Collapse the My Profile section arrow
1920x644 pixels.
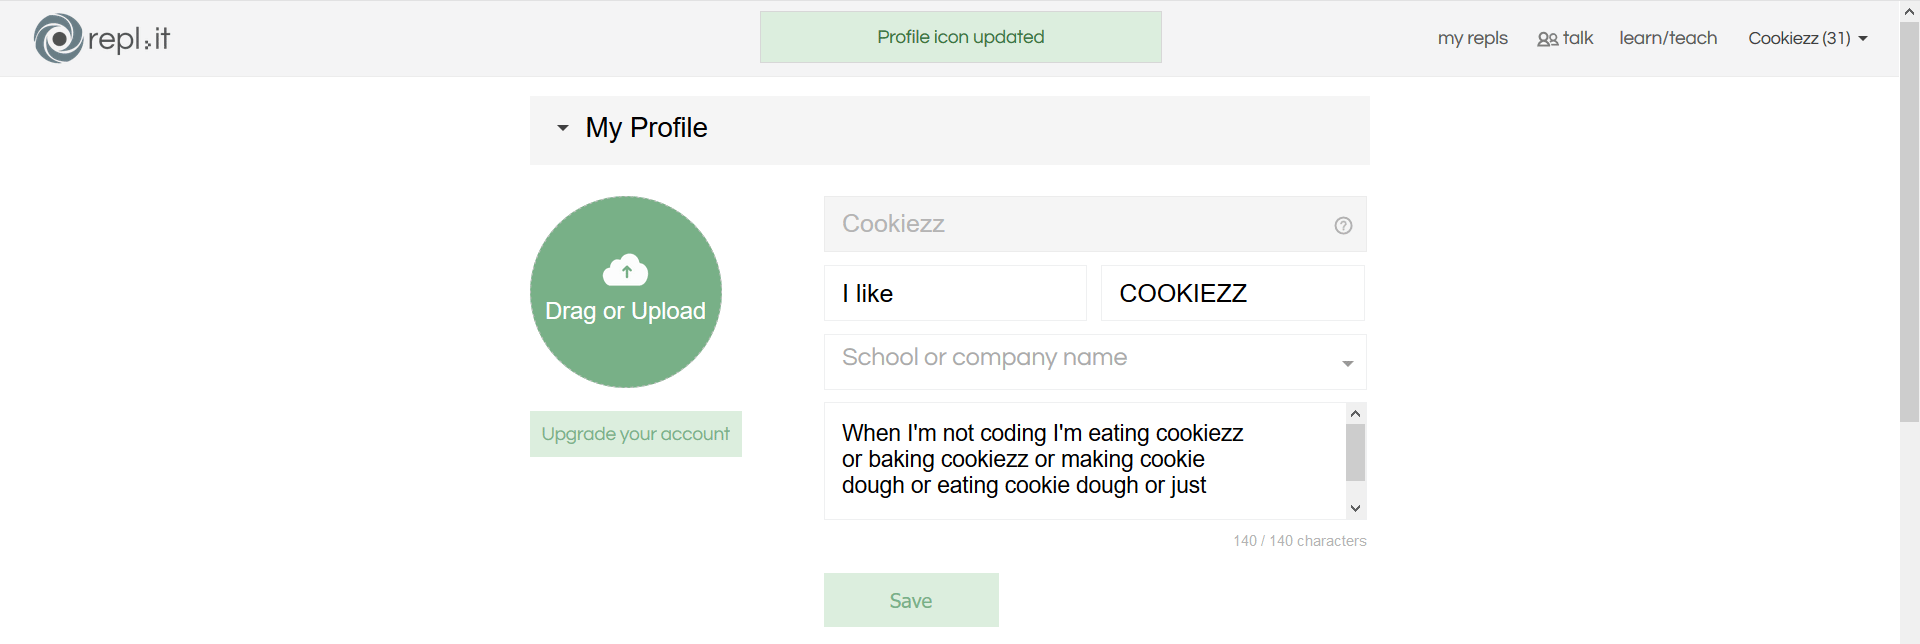pyautogui.click(x=563, y=128)
